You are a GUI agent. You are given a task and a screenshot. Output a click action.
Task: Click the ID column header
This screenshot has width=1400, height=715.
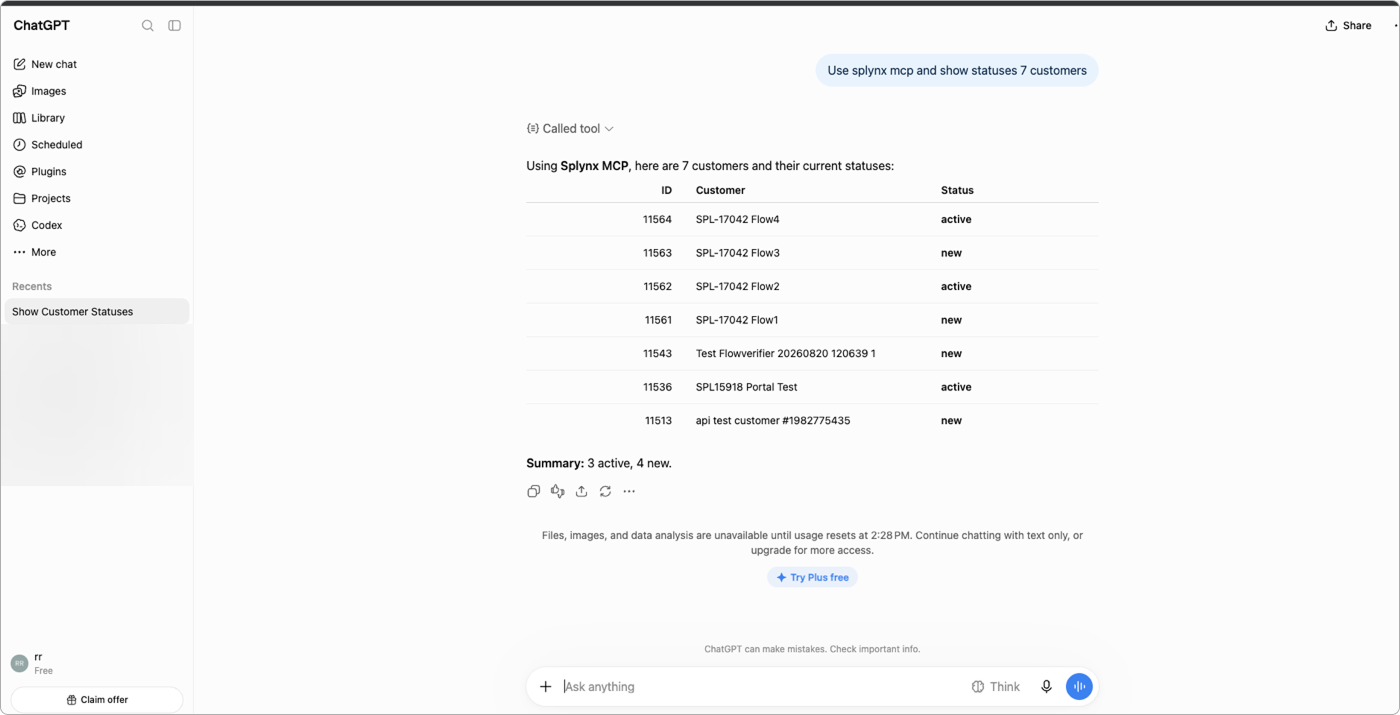[x=666, y=190]
